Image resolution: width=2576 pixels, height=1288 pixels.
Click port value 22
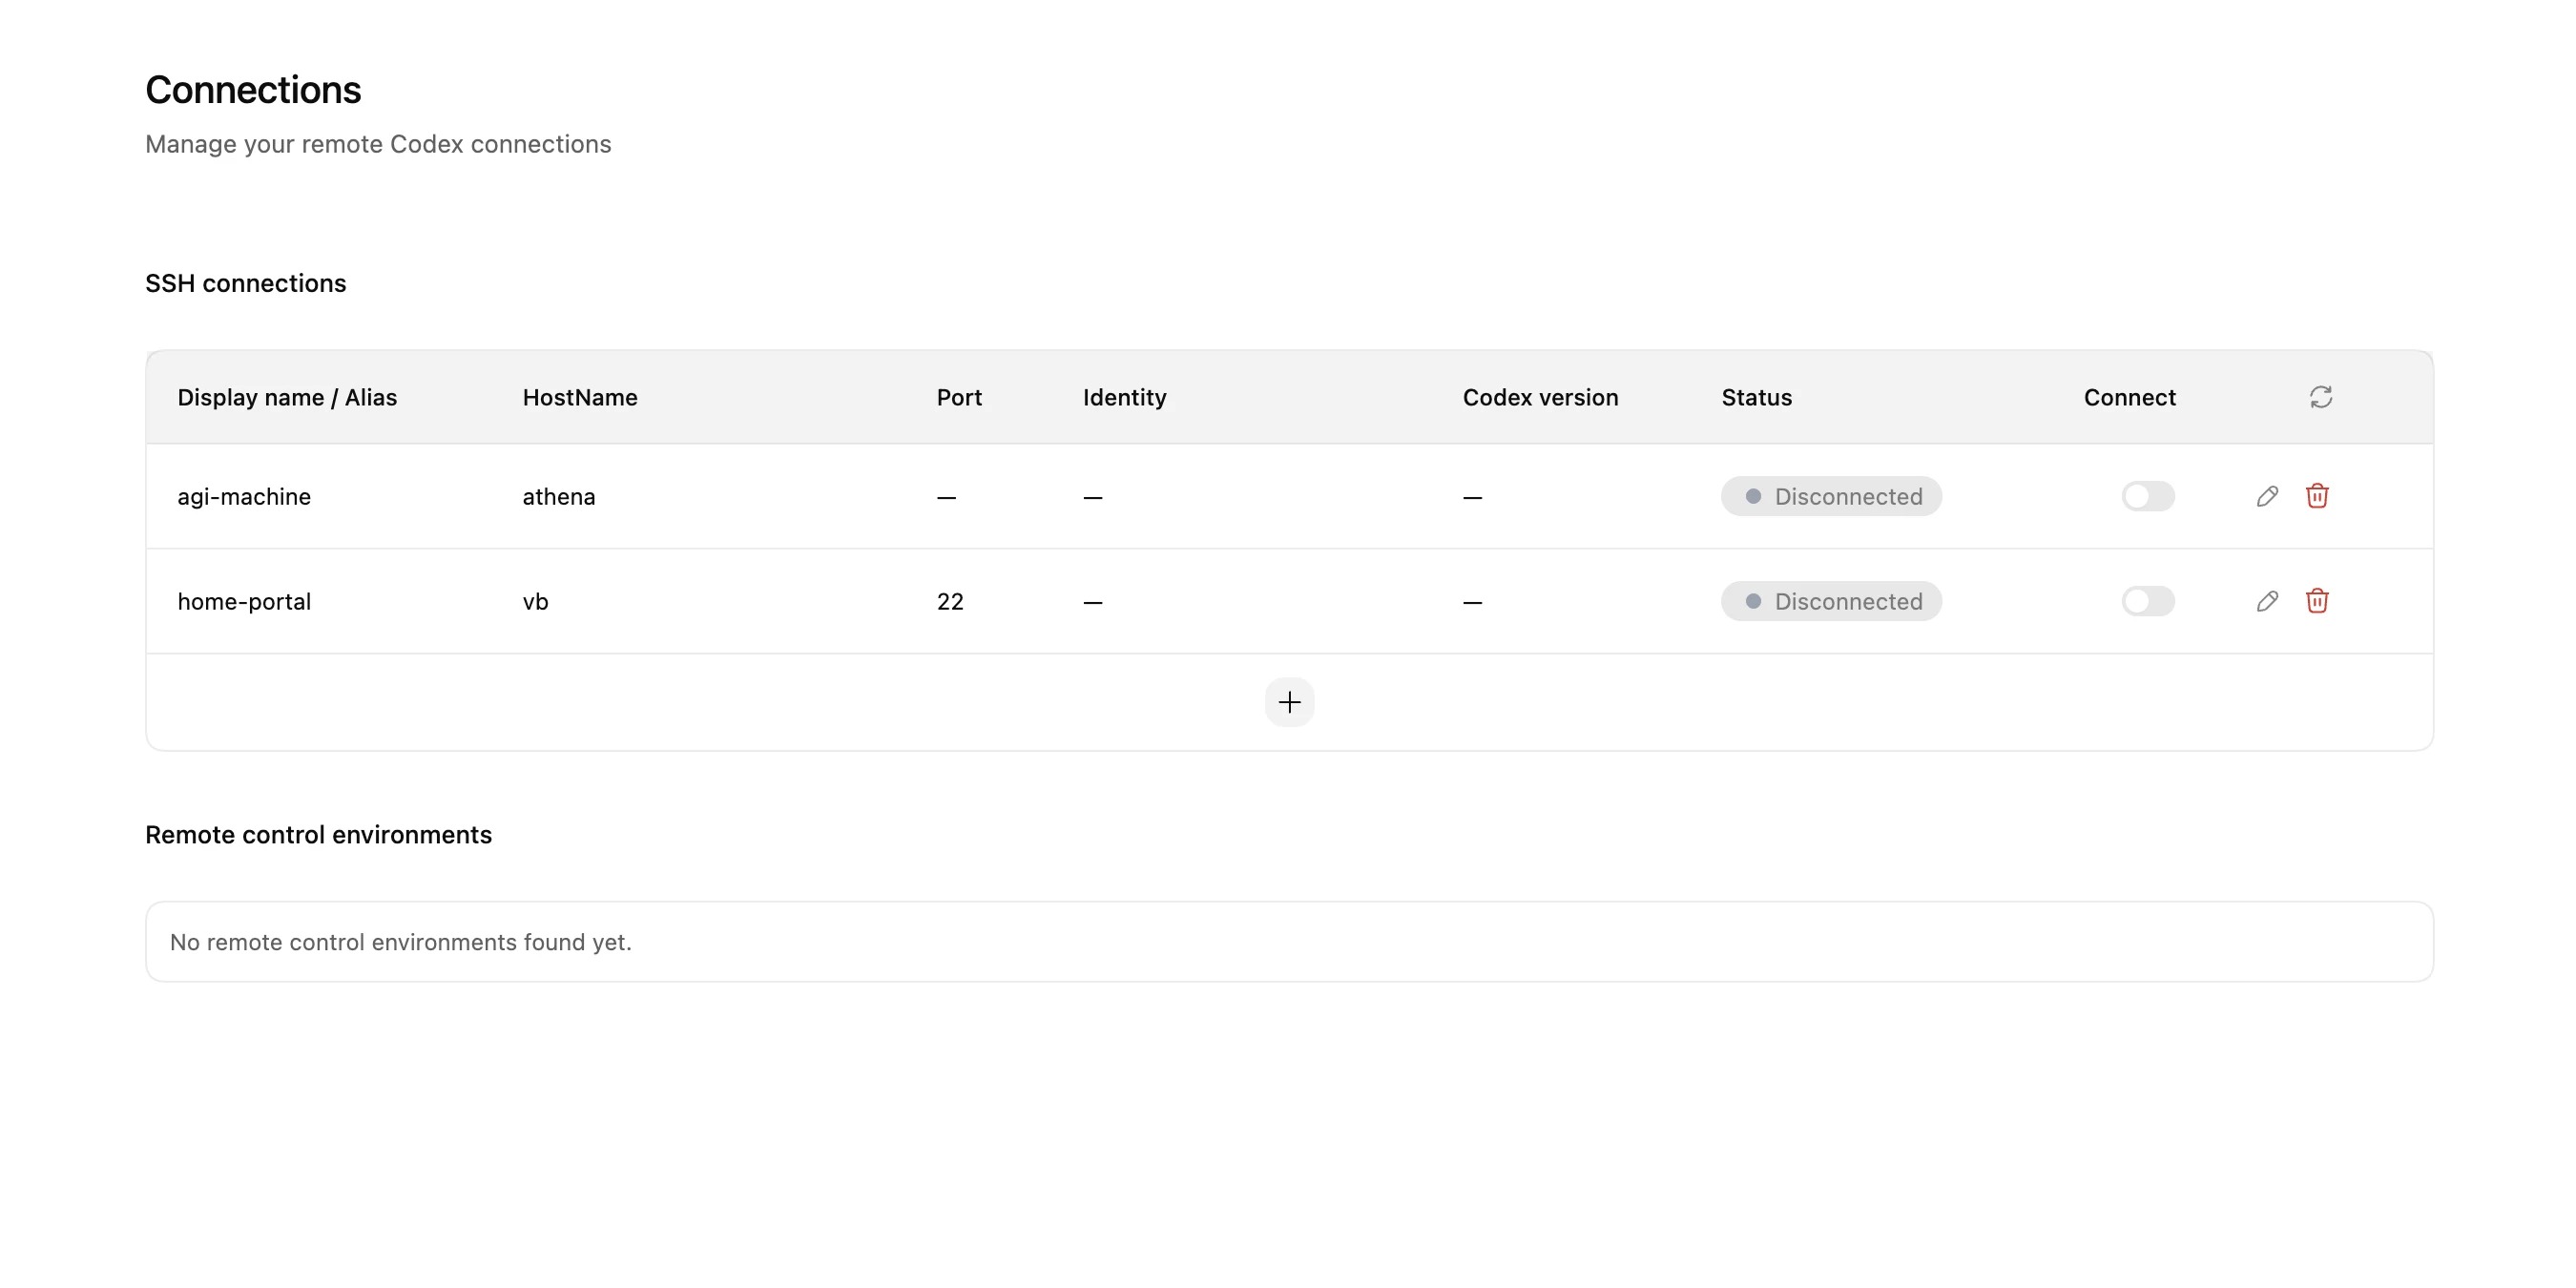tap(950, 602)
